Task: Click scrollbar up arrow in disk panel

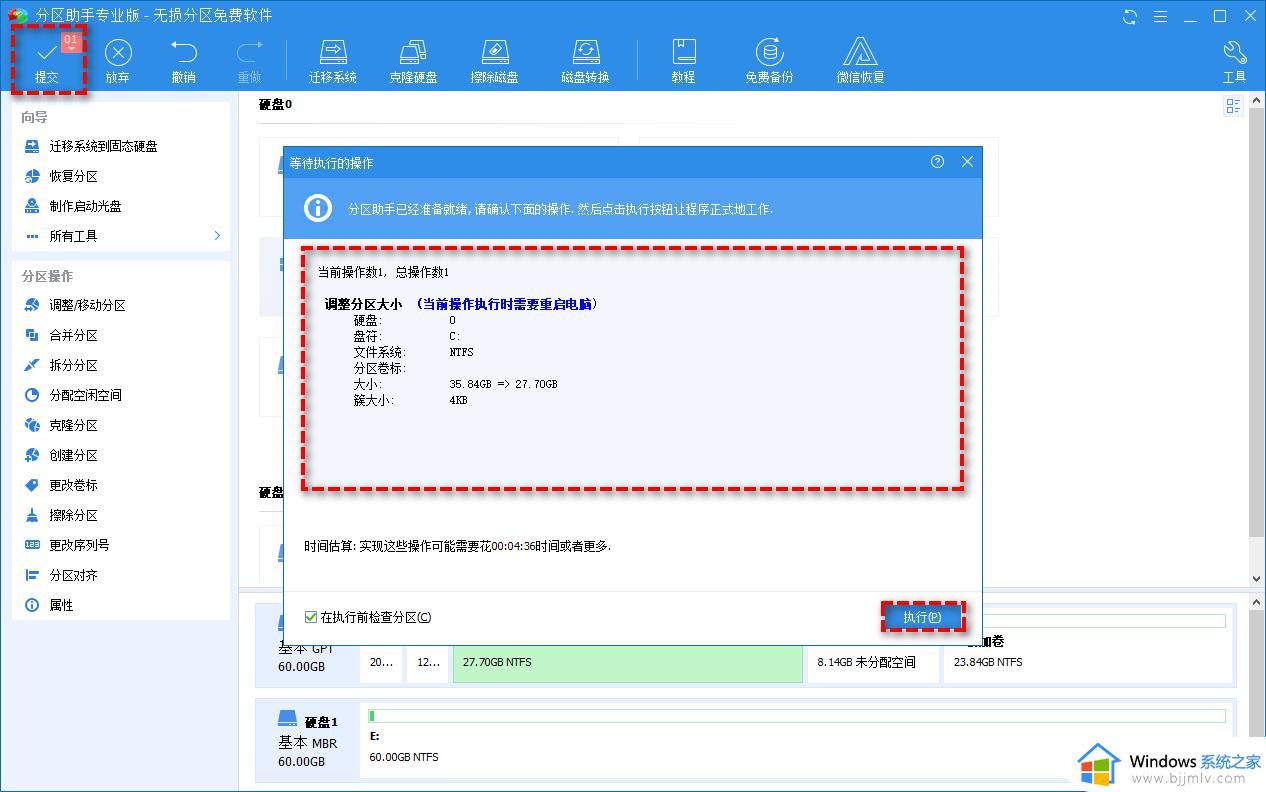Action: [1257, 100]
